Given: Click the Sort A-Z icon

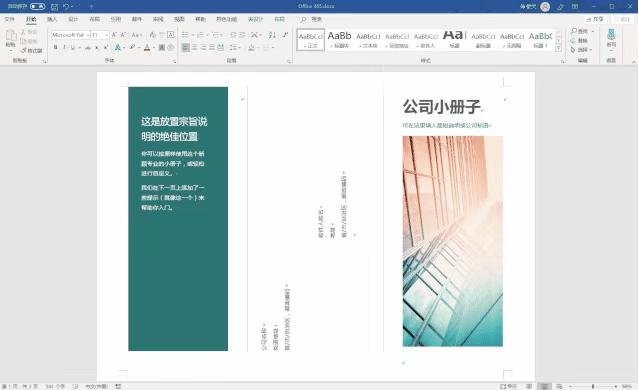Looking at the screenshot, I should [x=272, y=35].
